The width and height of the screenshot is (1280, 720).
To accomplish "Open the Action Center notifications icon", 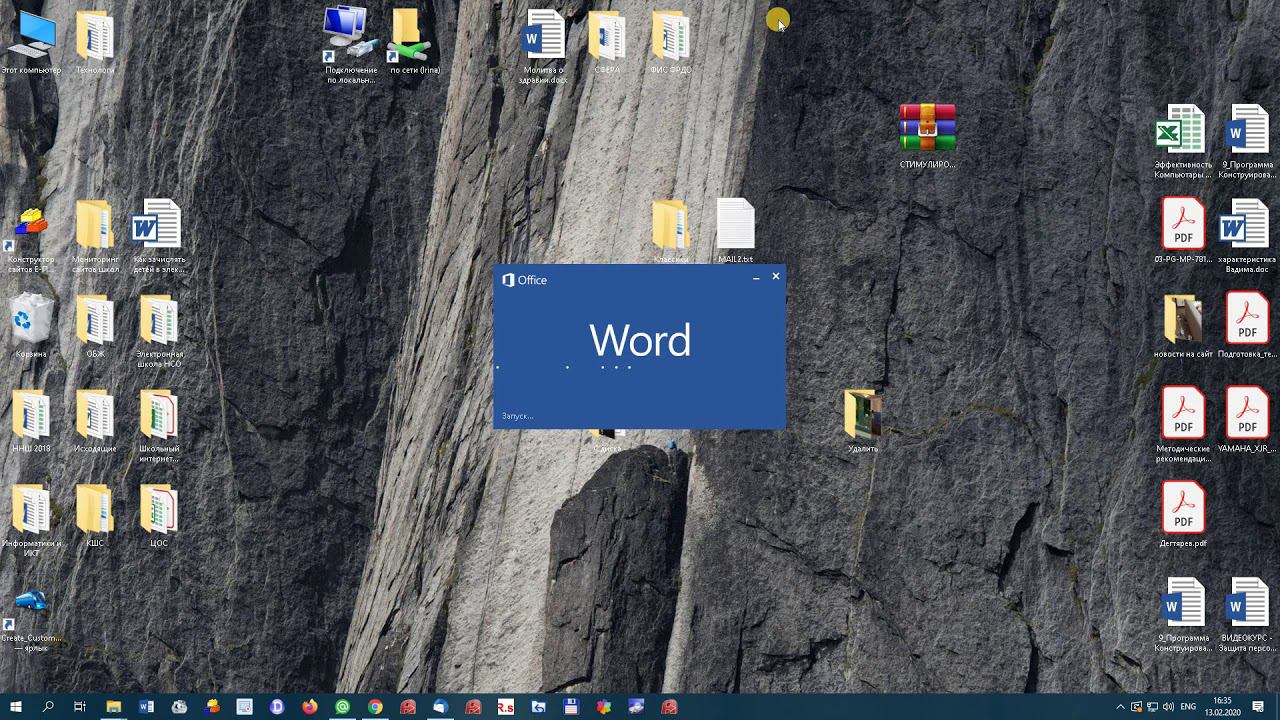I will click(x=1259, y=707).
